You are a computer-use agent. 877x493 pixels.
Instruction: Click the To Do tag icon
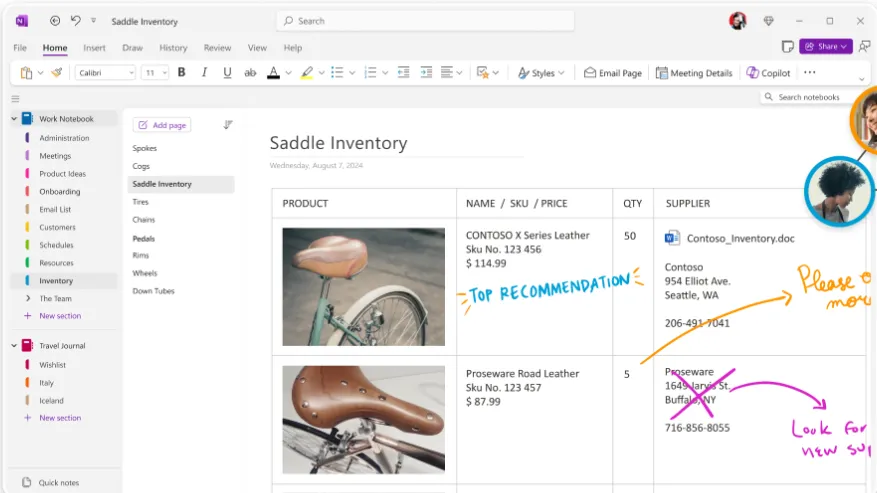[x=483, y=73]
